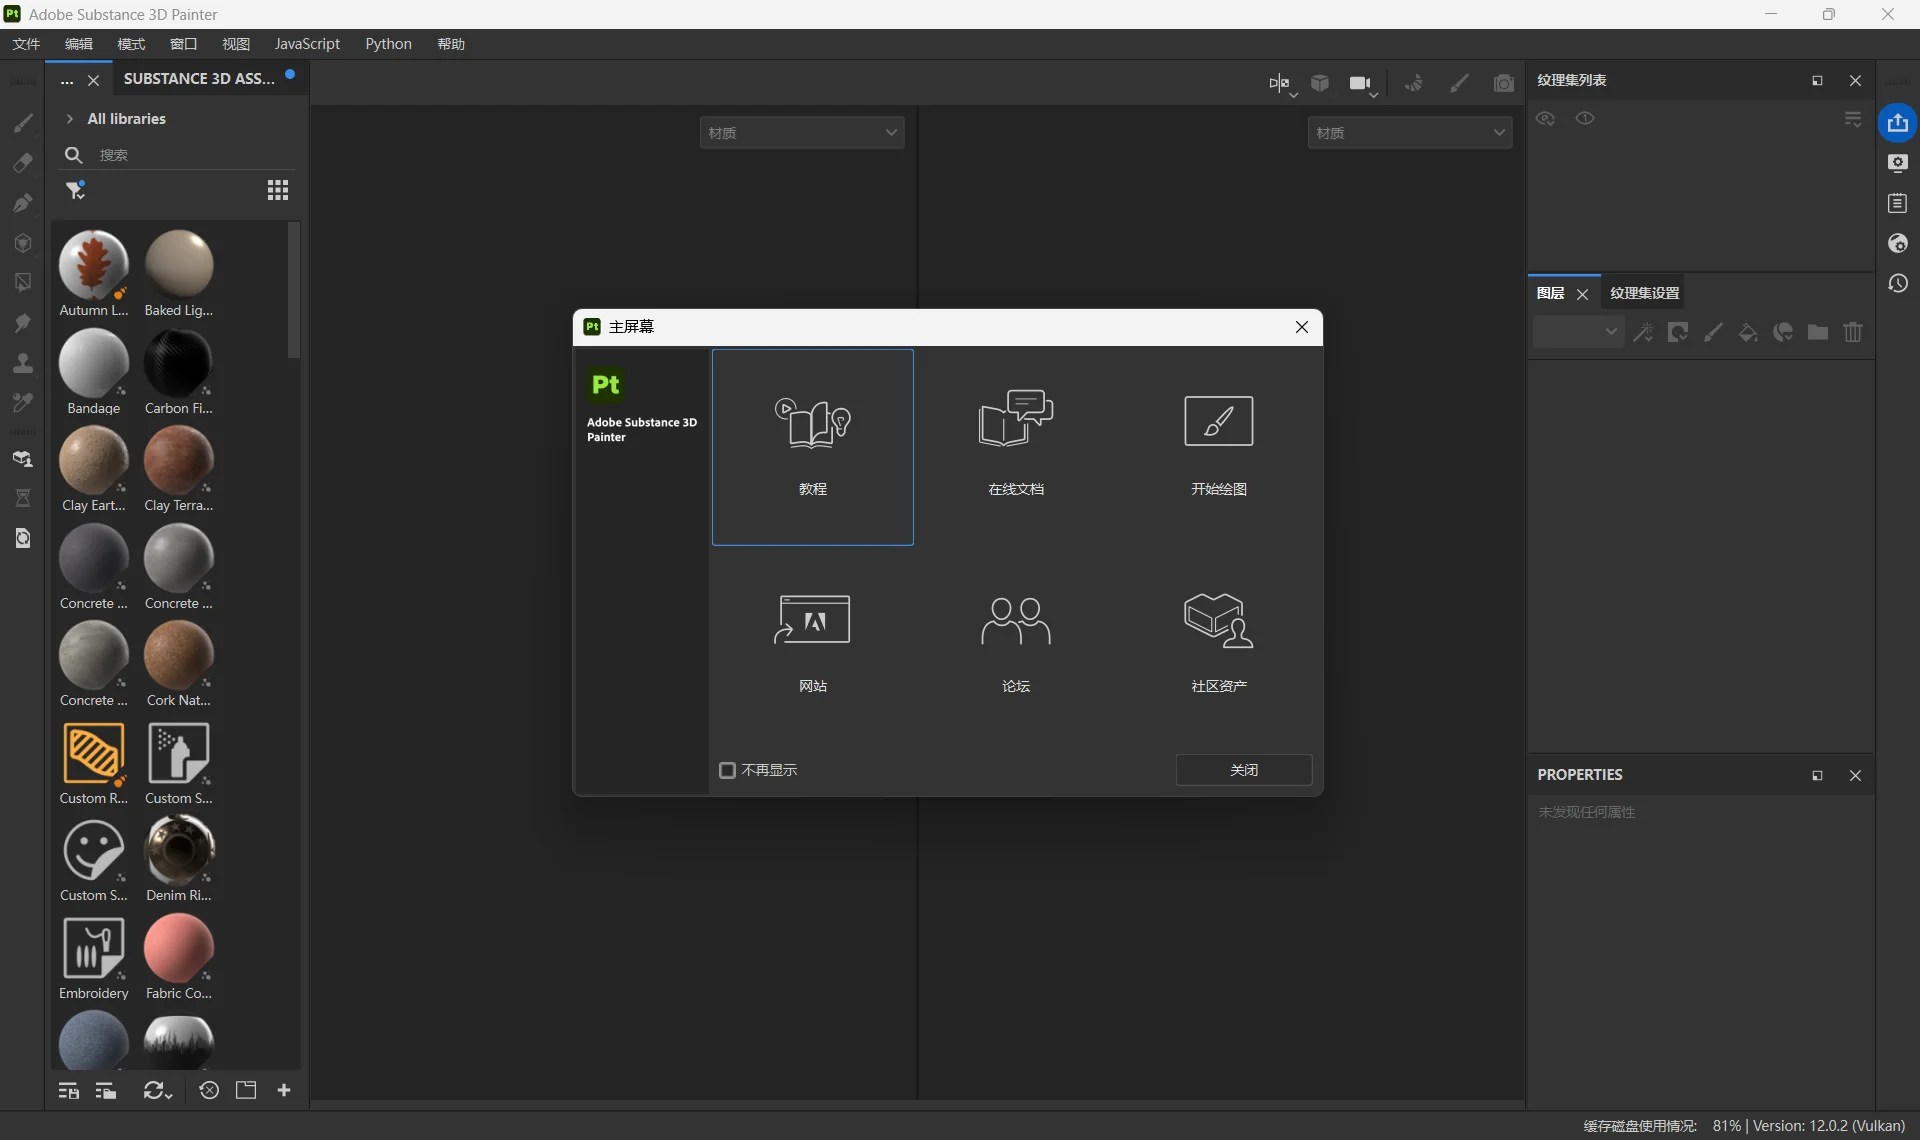Image resolution: width=1920 pixels, height=1140 pixels.
Task: Open 在线文档 tile in home screen
Action: tap(1016, 447)
